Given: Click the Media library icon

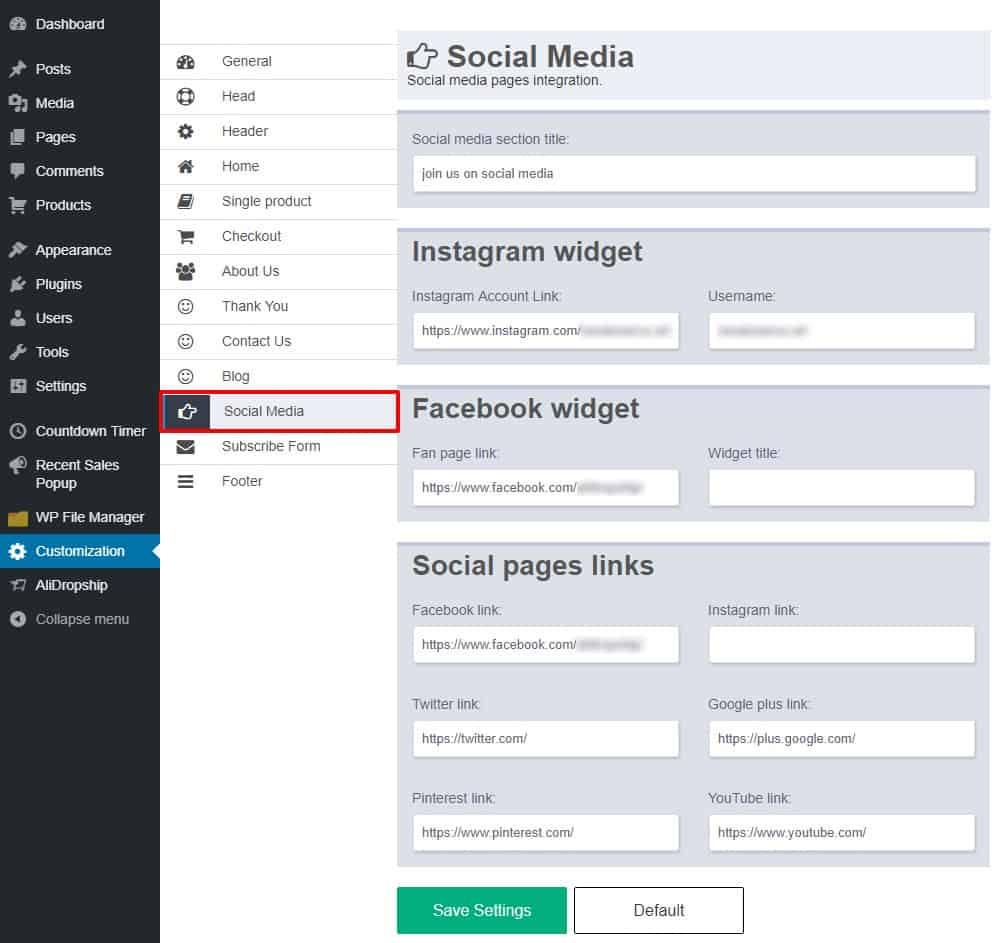Looking at the screenshot, I should tap(18, 103).
